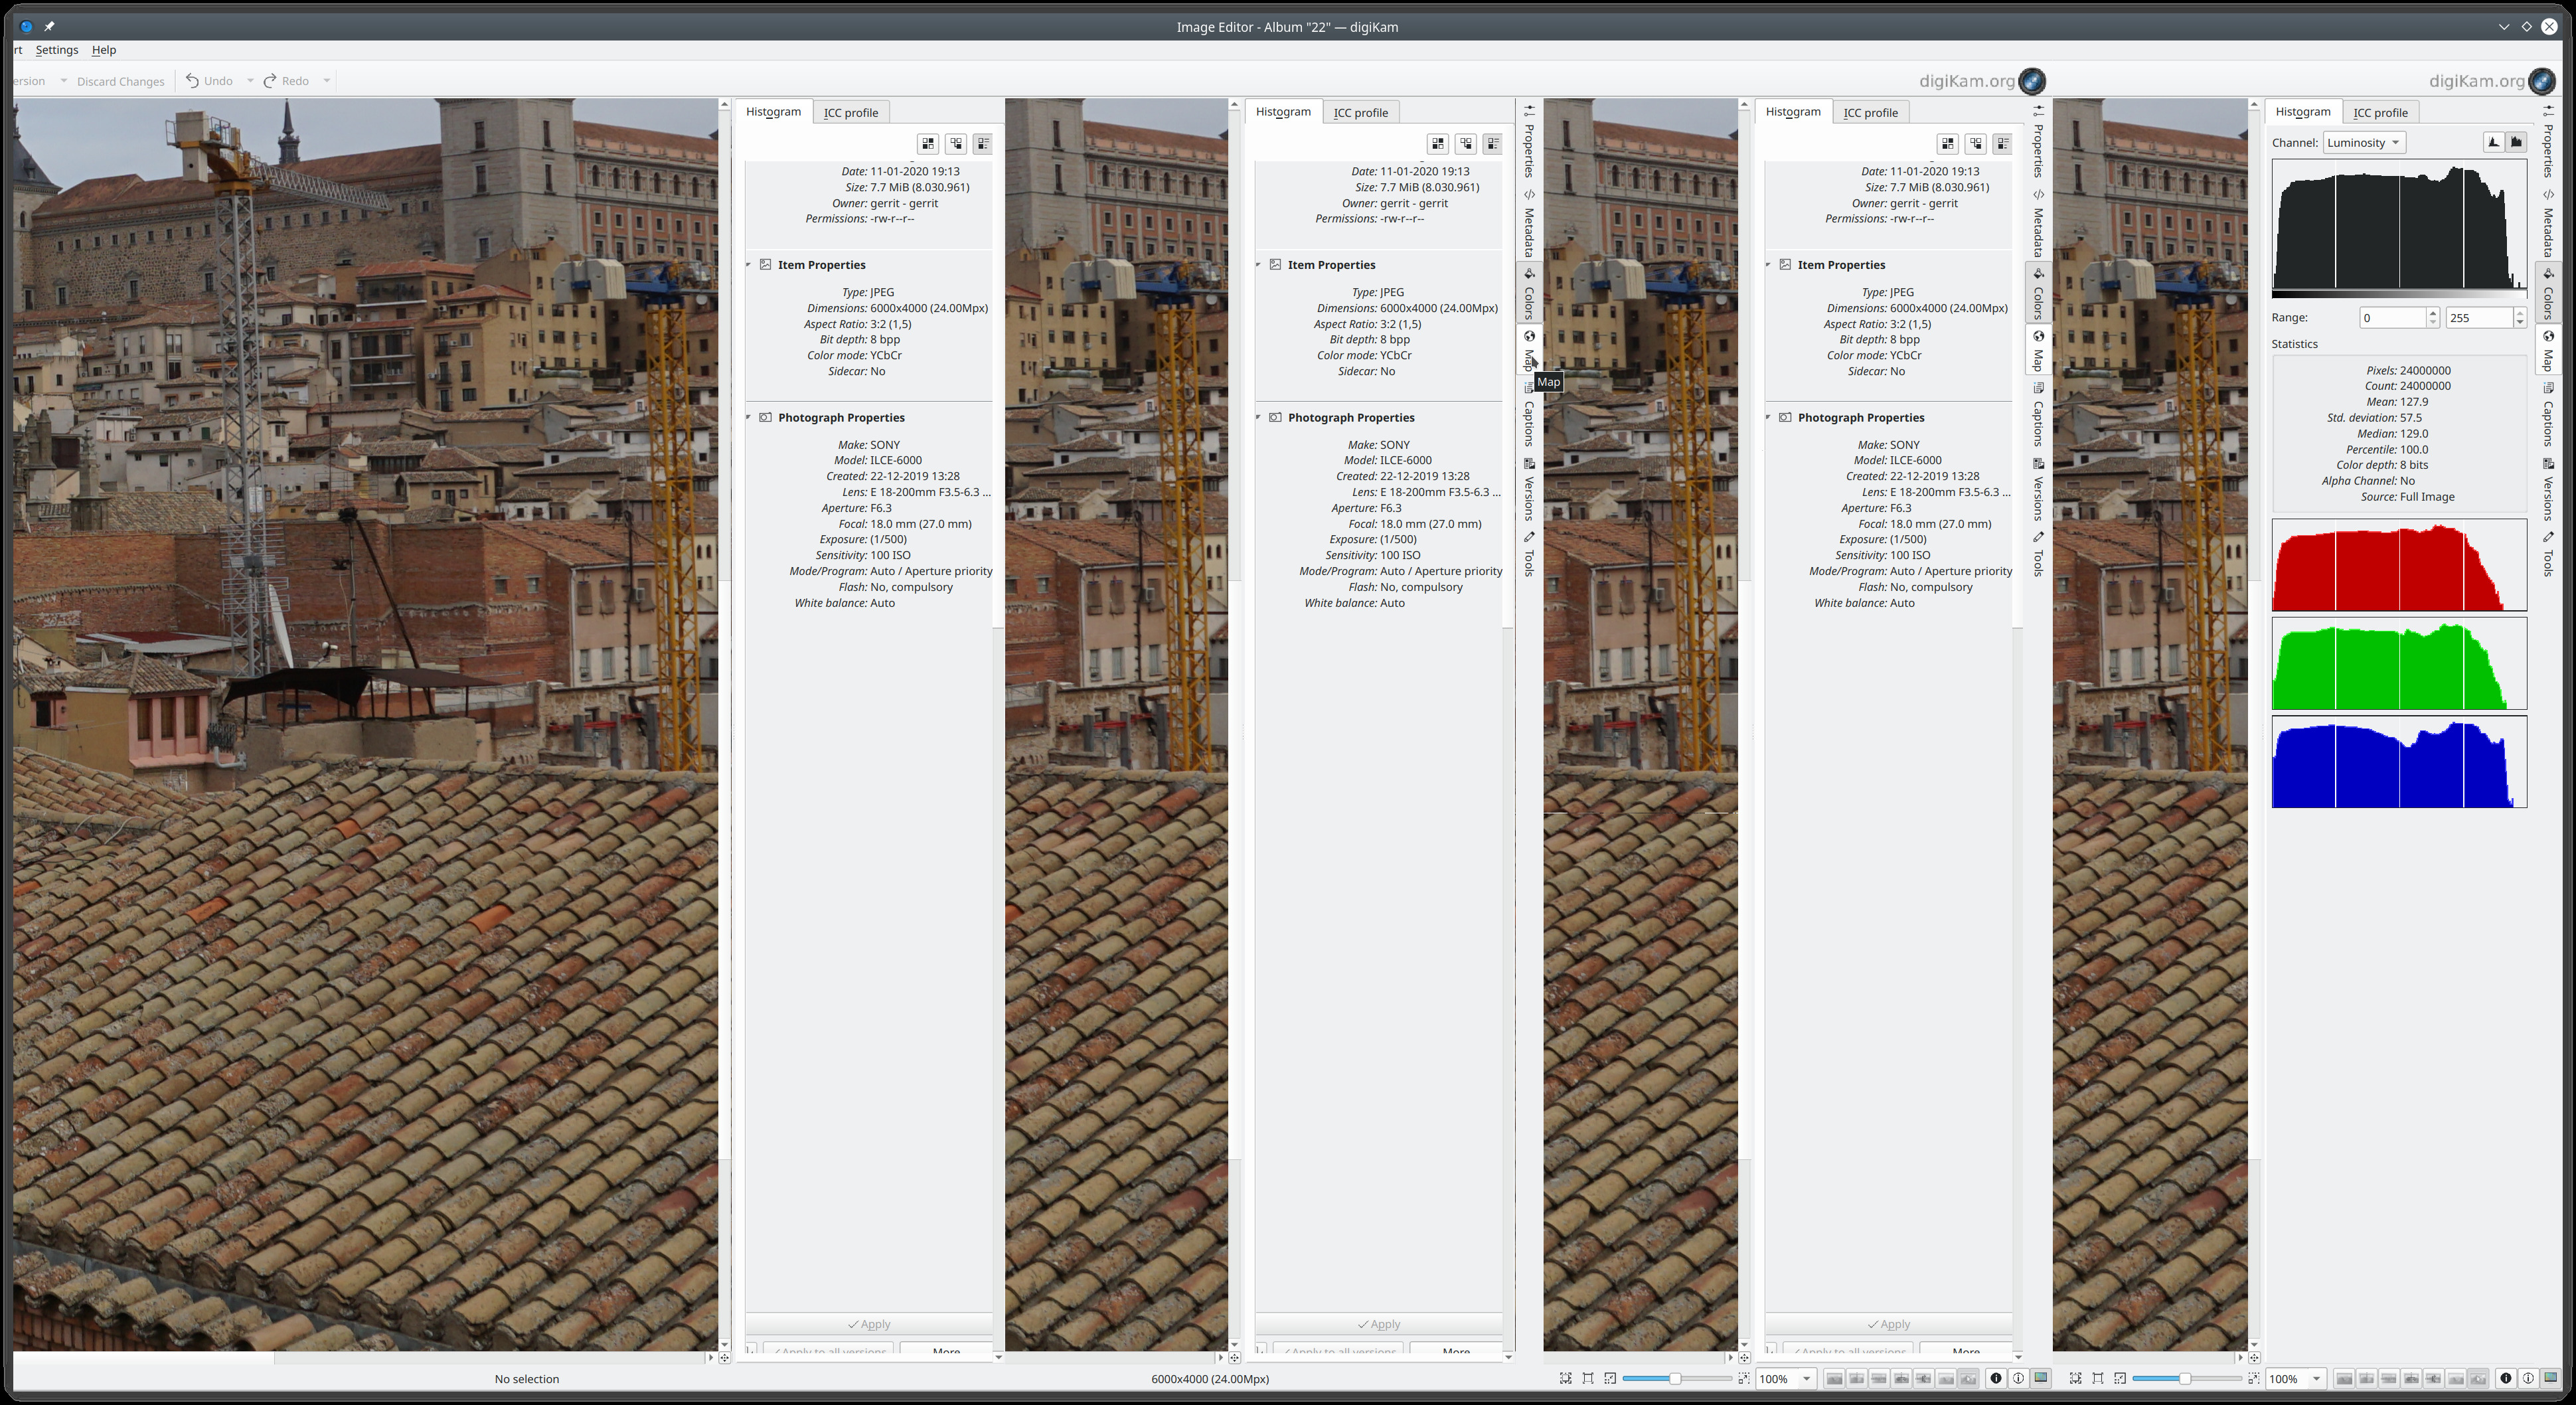Toggle the rightmost color-managed view monitor icon

coord(2550,1378)
